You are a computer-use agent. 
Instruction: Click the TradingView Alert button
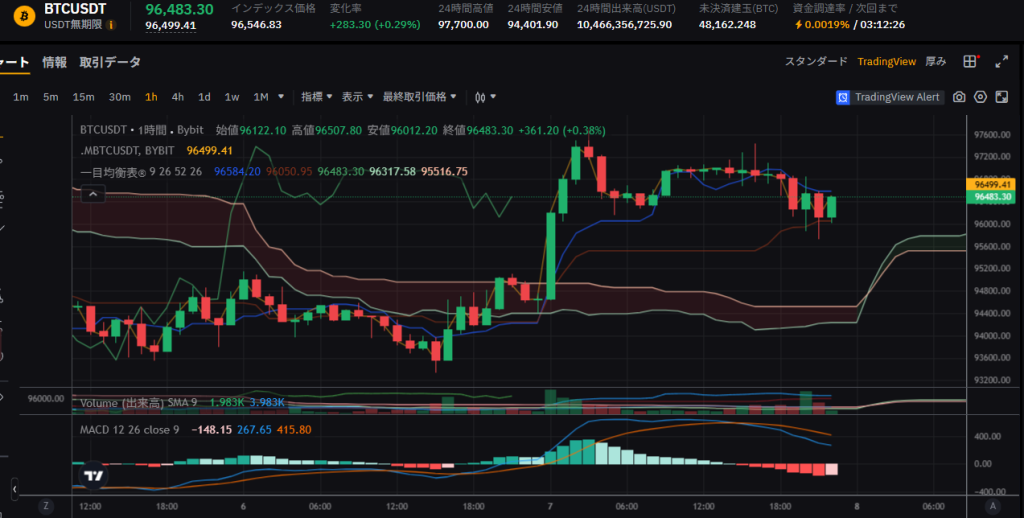[889, 97]
